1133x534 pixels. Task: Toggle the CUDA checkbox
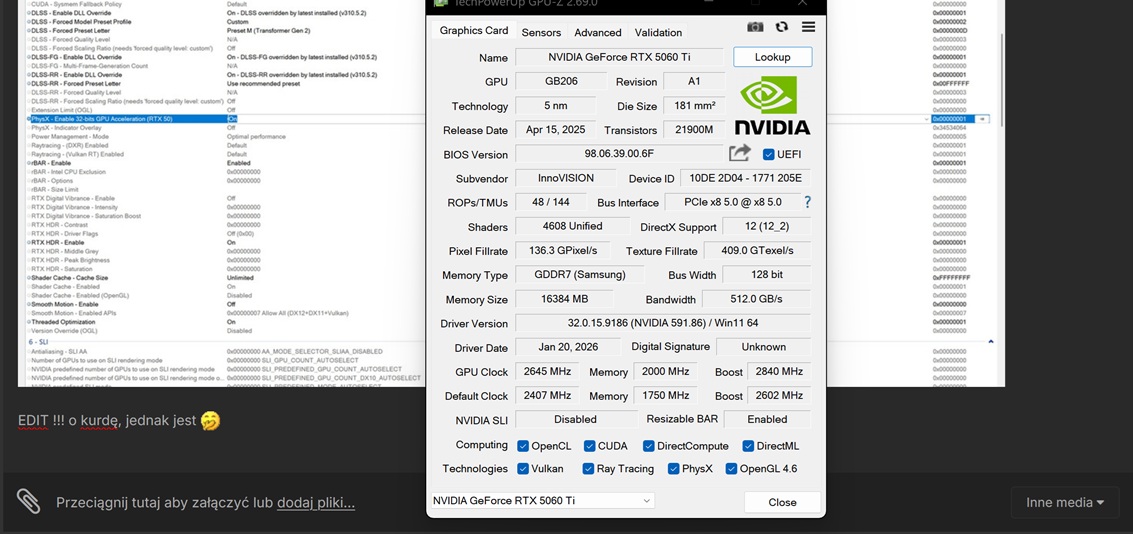(x=590, y=446)
